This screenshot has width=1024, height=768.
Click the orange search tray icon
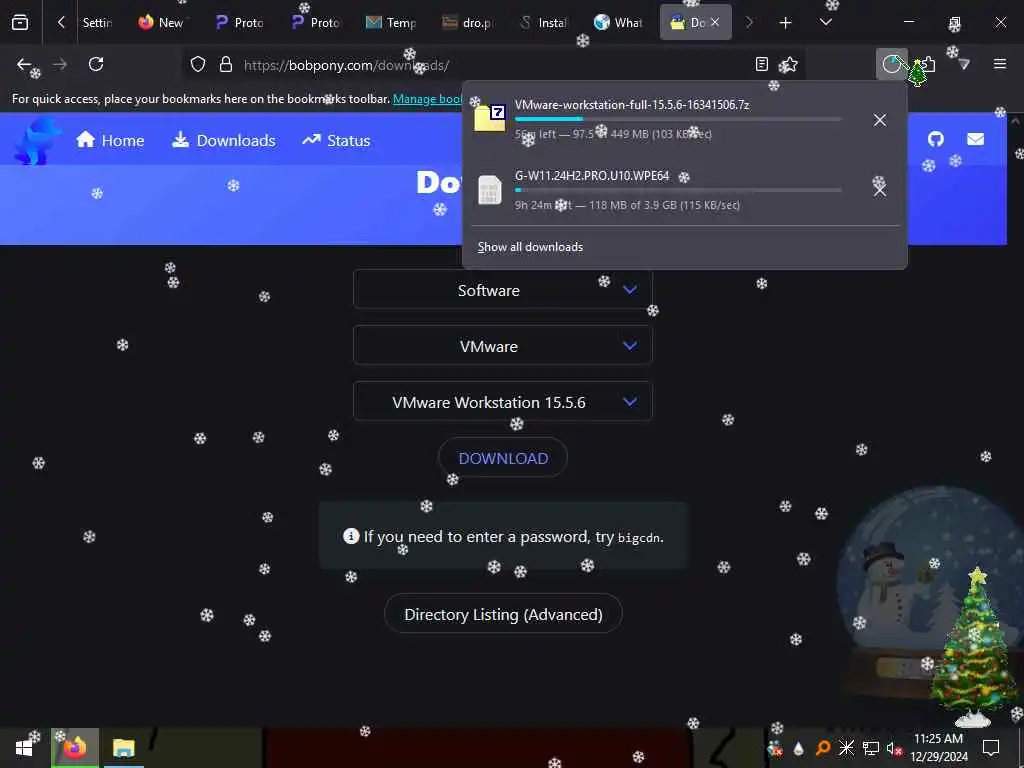(x=823, y=748)
